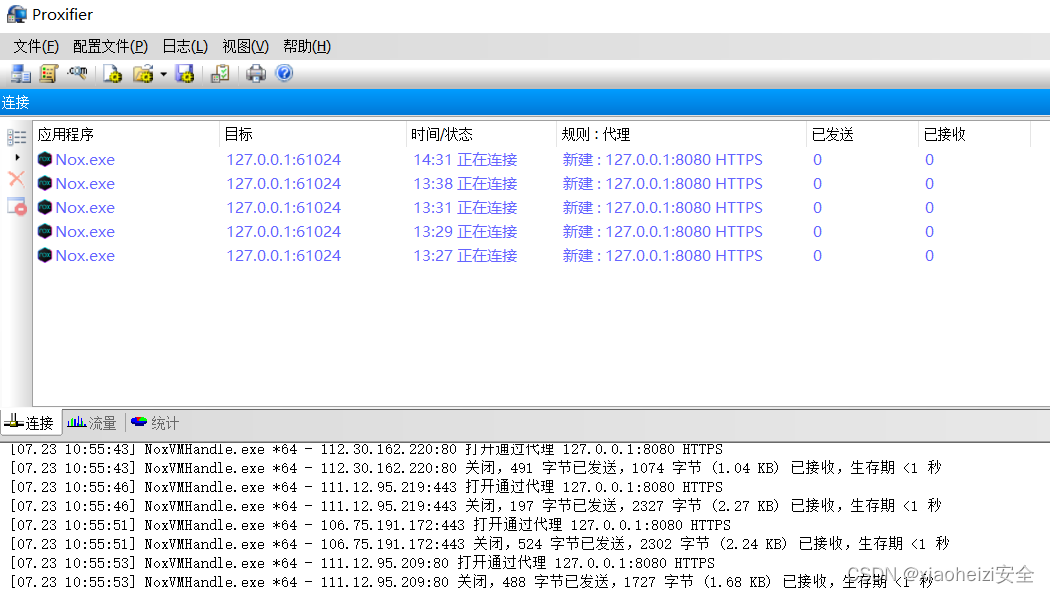
Task: Sort by the 已接收 column header
Action: (x=974, y=135)
